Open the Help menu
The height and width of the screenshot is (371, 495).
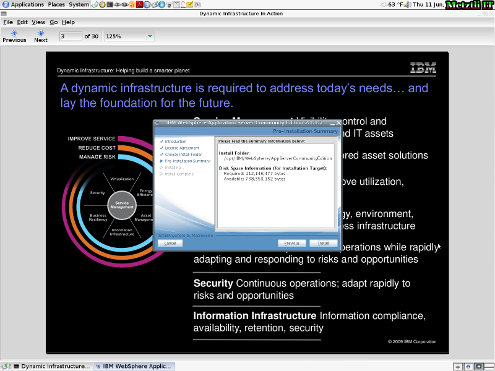[x=68, y=22]
